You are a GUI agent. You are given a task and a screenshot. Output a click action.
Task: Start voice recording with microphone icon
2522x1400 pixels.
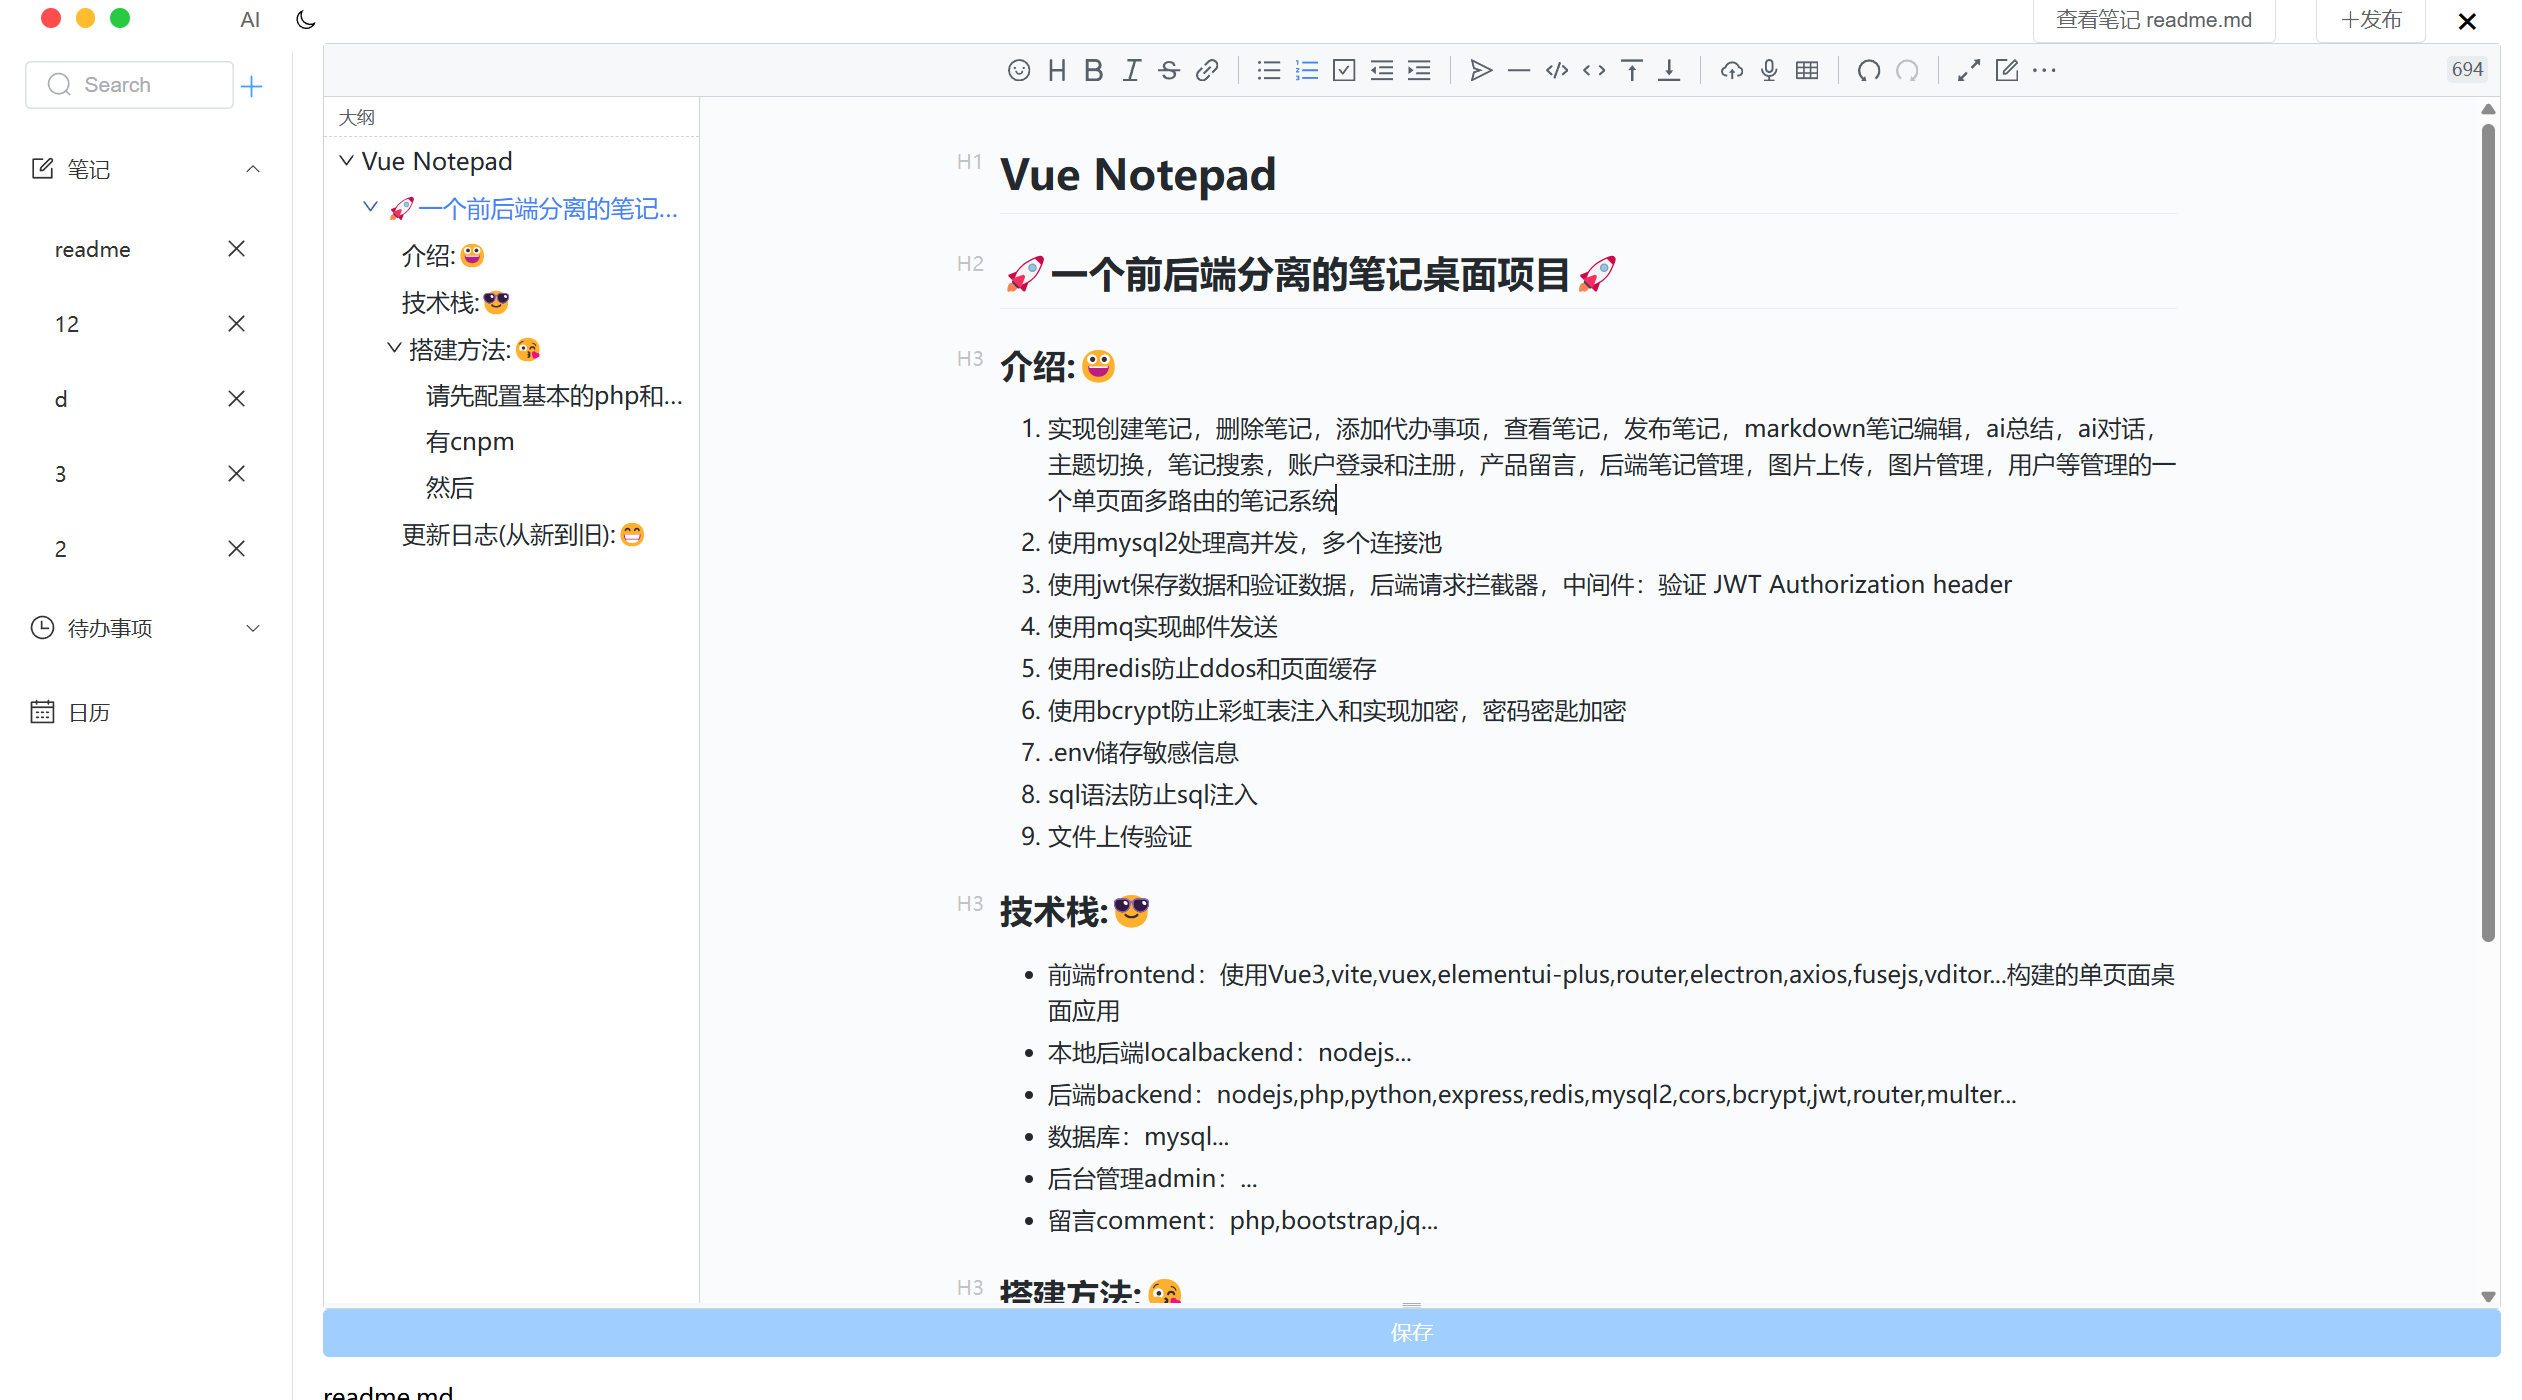(1768, 70)
